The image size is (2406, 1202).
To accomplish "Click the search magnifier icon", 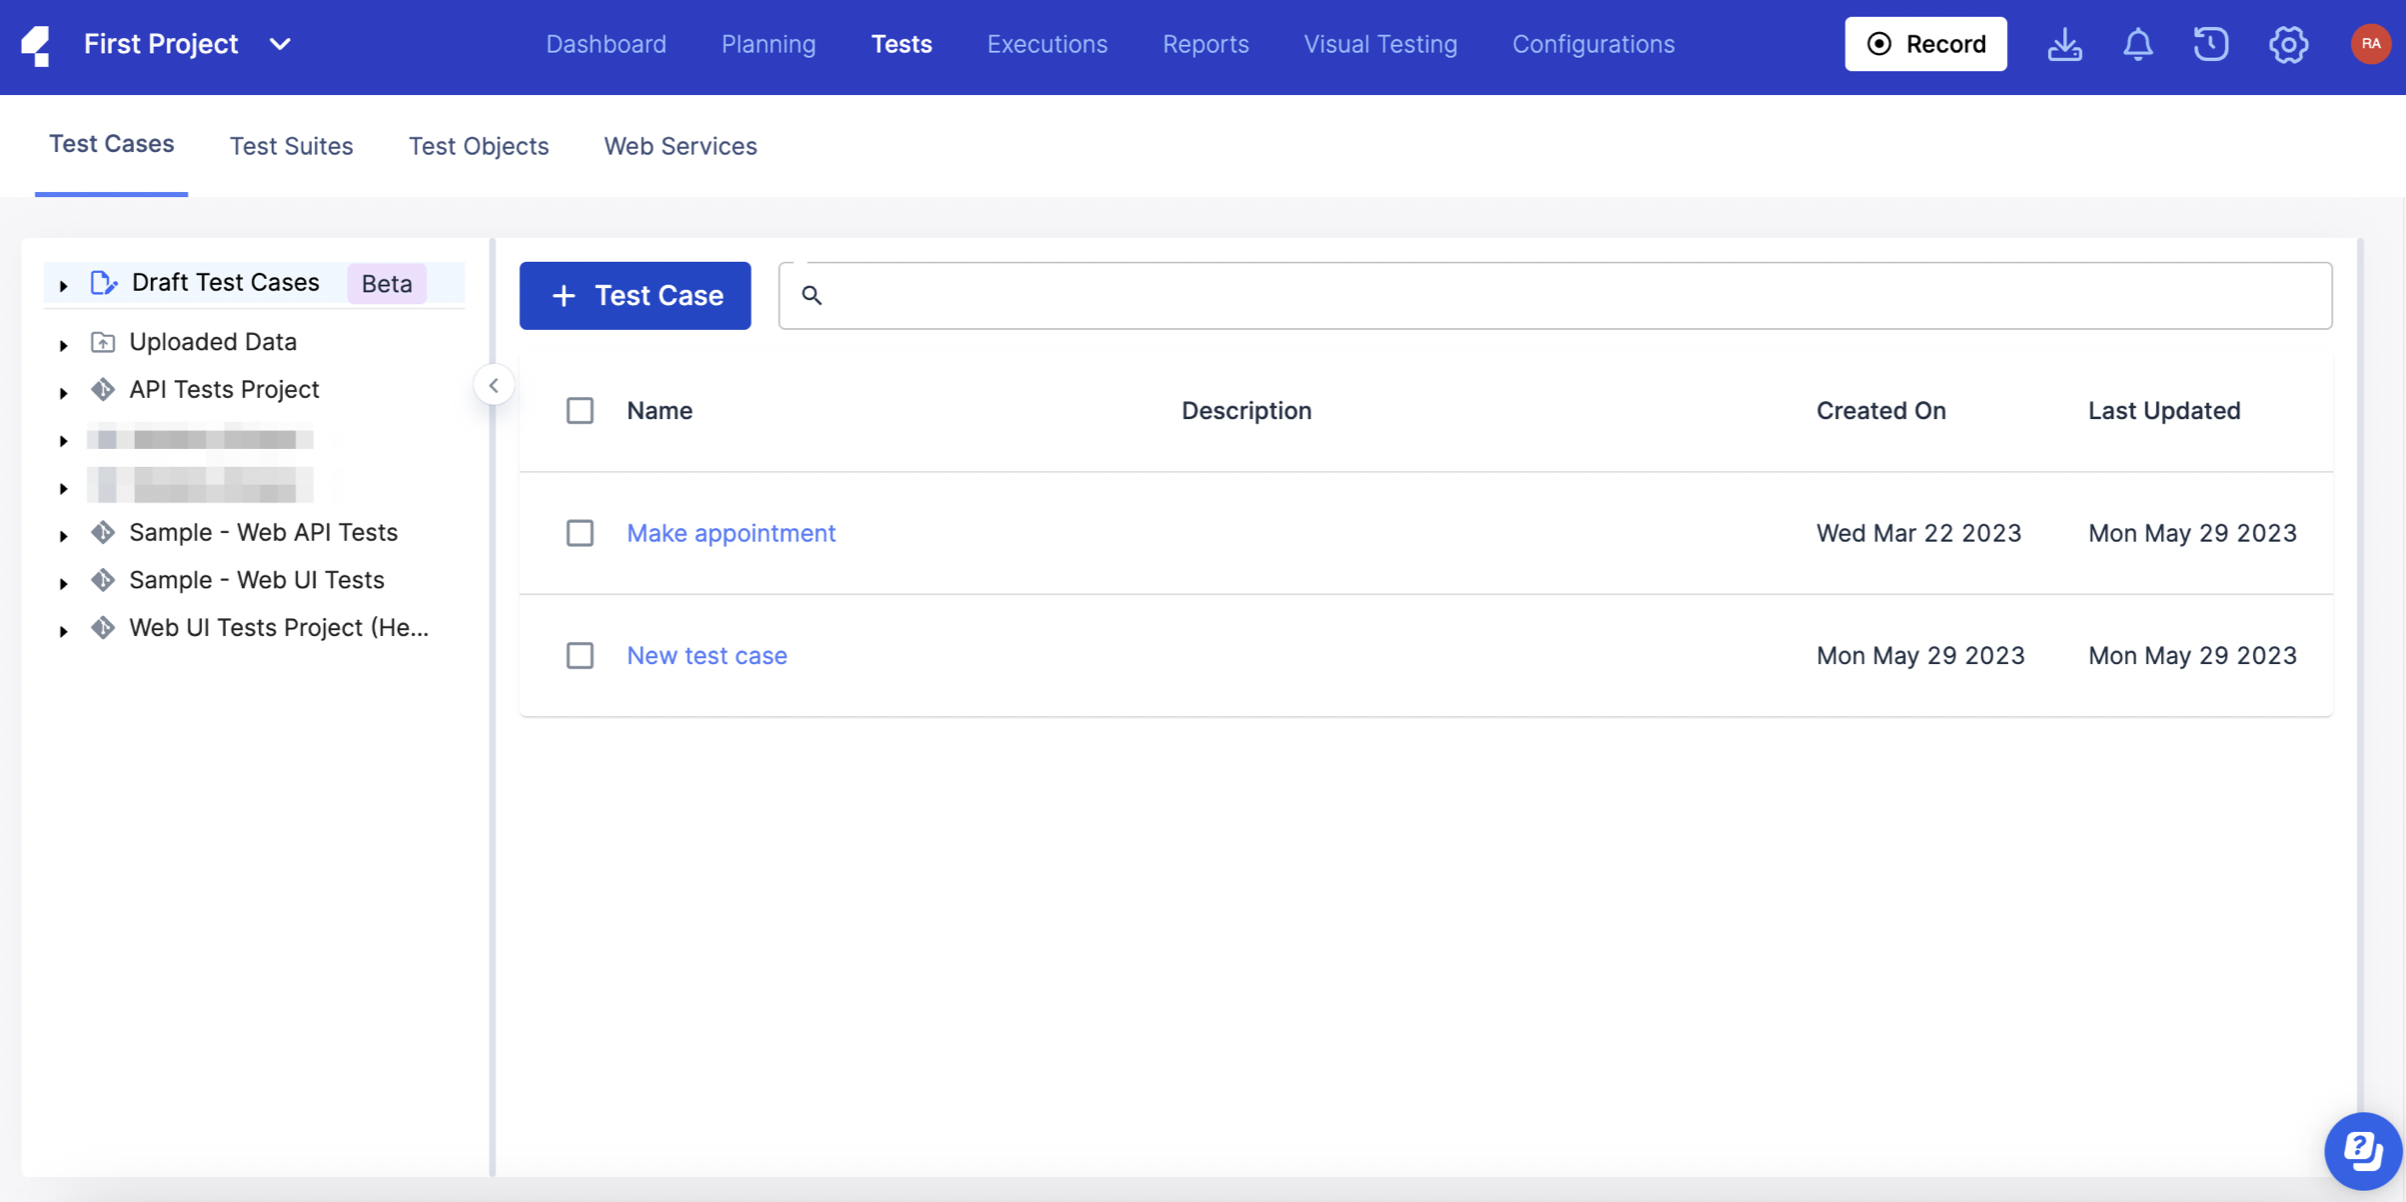I will pos(811,295).
